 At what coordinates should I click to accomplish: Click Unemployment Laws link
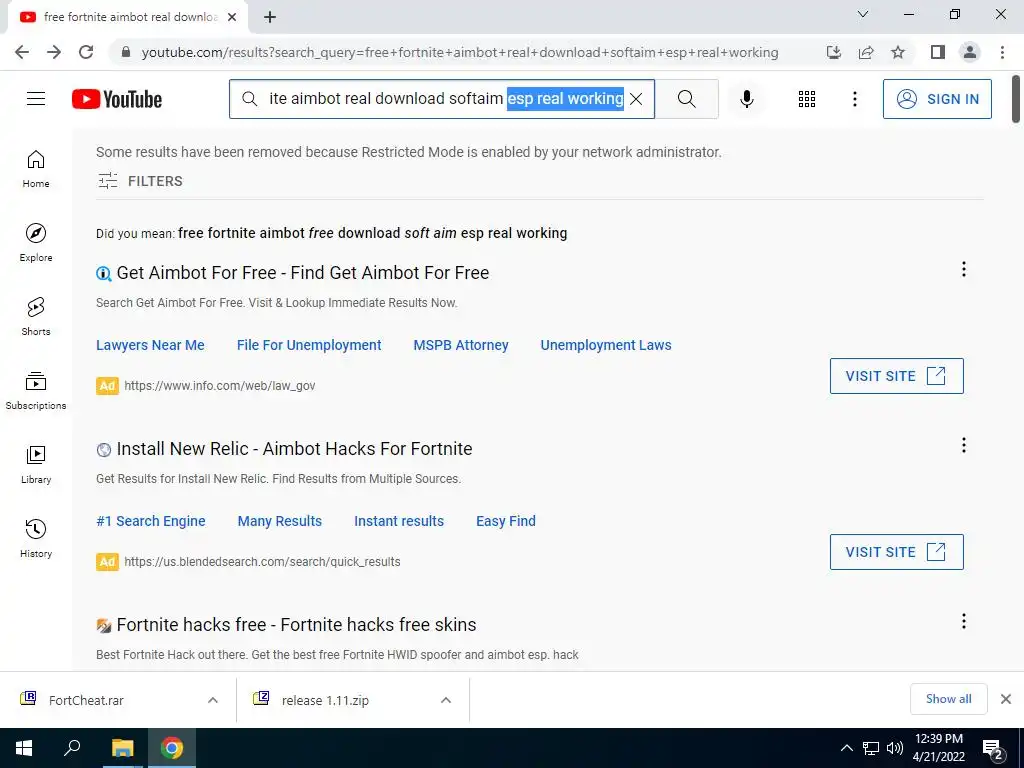[x=605, y=345]
